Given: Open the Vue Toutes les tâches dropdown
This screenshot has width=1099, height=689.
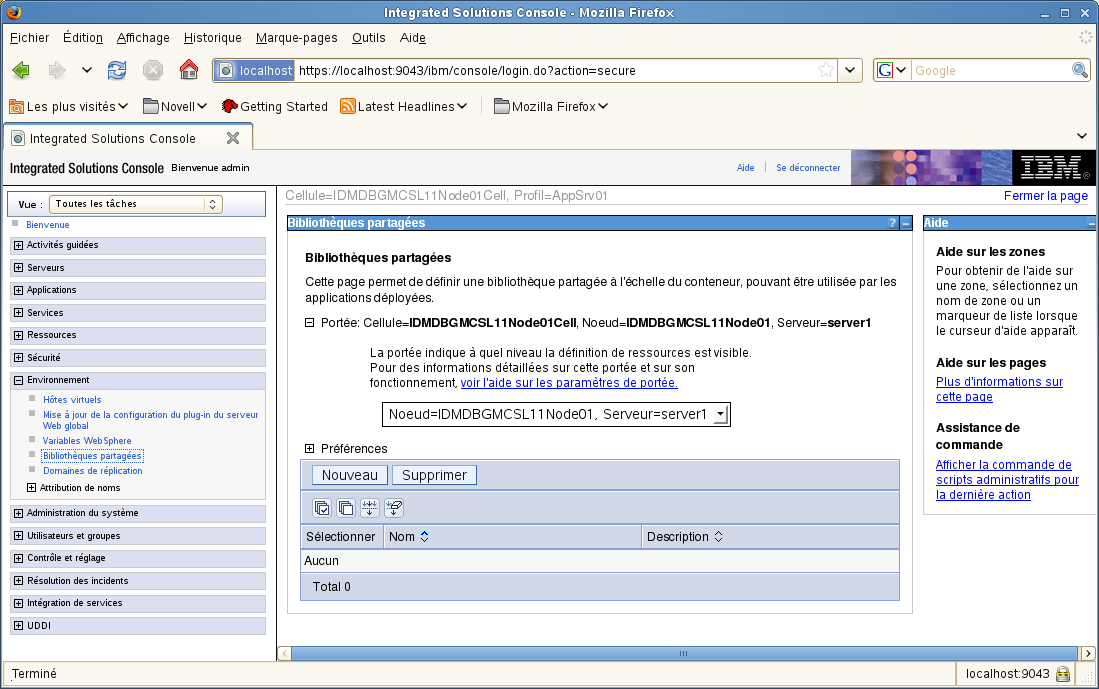Looking at the screenshot, I should (x=135, y=204).
